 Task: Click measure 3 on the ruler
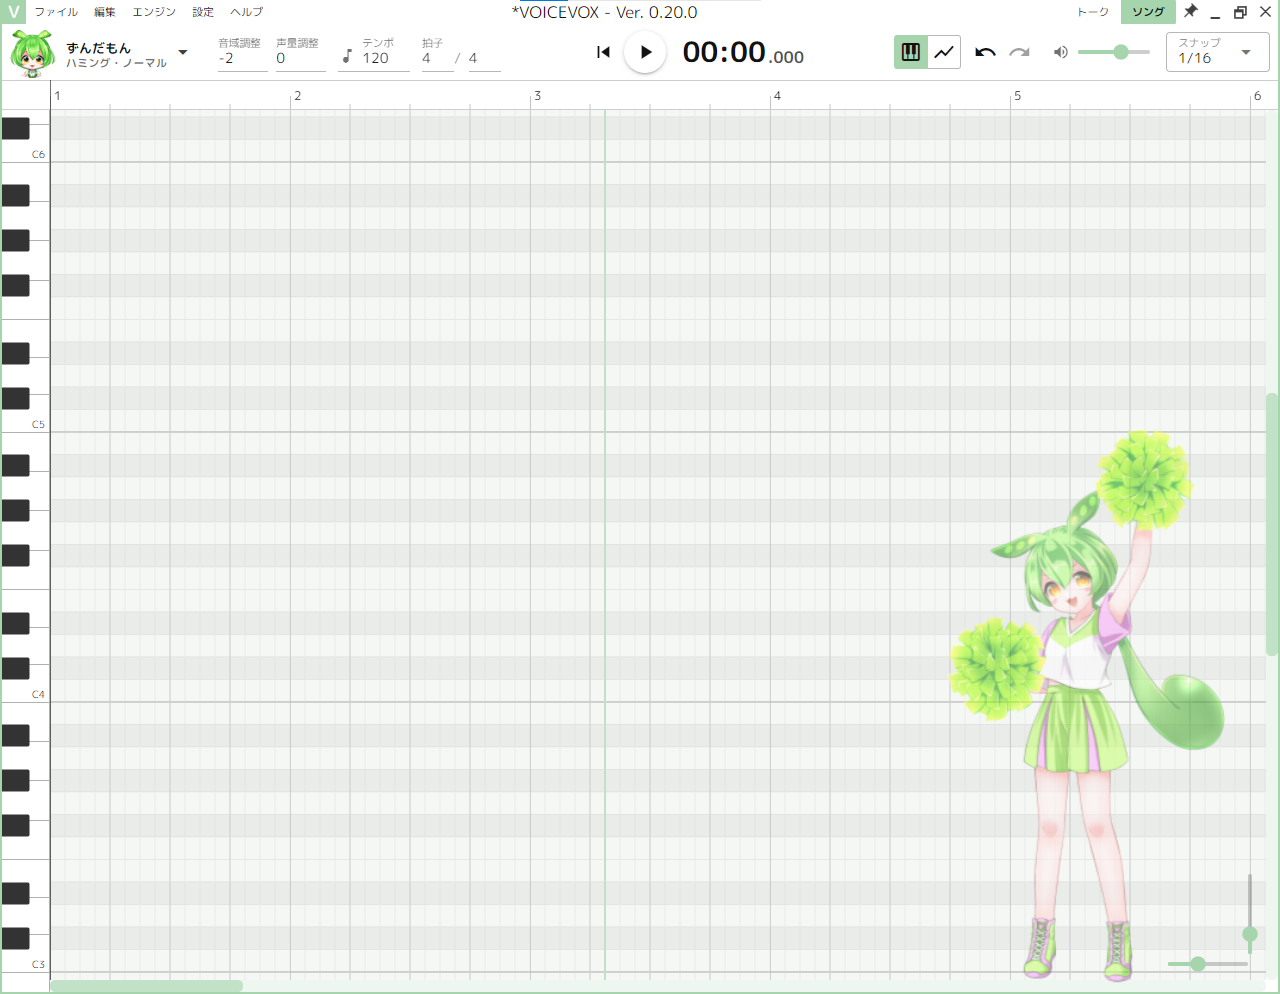tap(537, 96)
